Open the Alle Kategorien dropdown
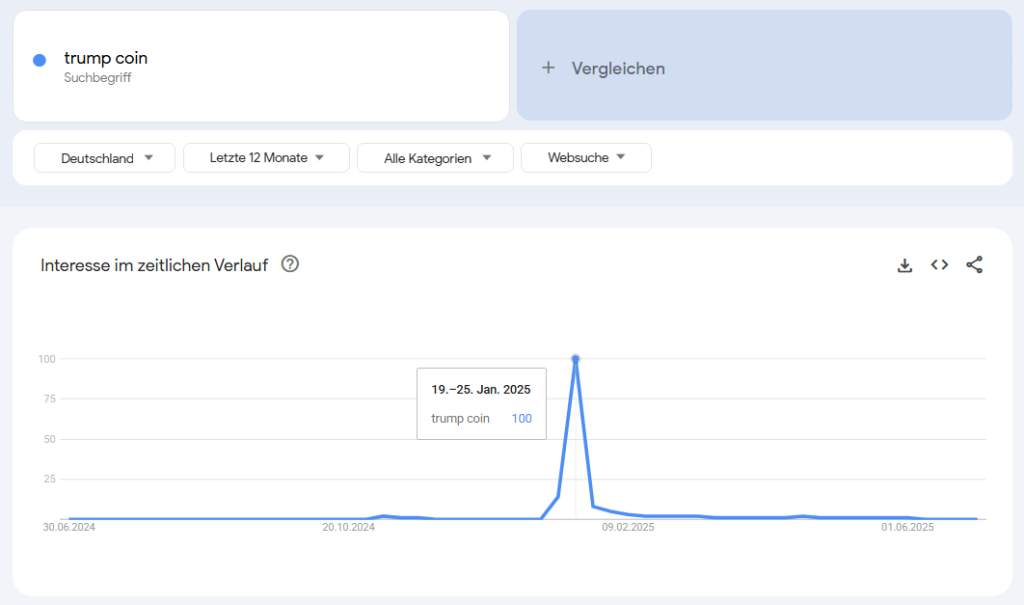Viewport: 1024px width, 605px height. 435,158
